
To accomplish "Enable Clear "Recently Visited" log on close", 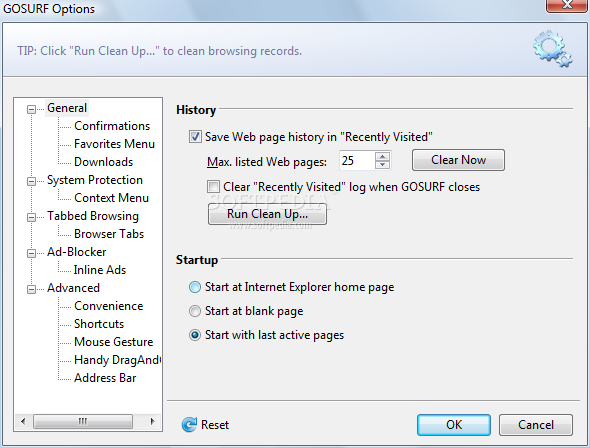I will [x=213, y=187].
